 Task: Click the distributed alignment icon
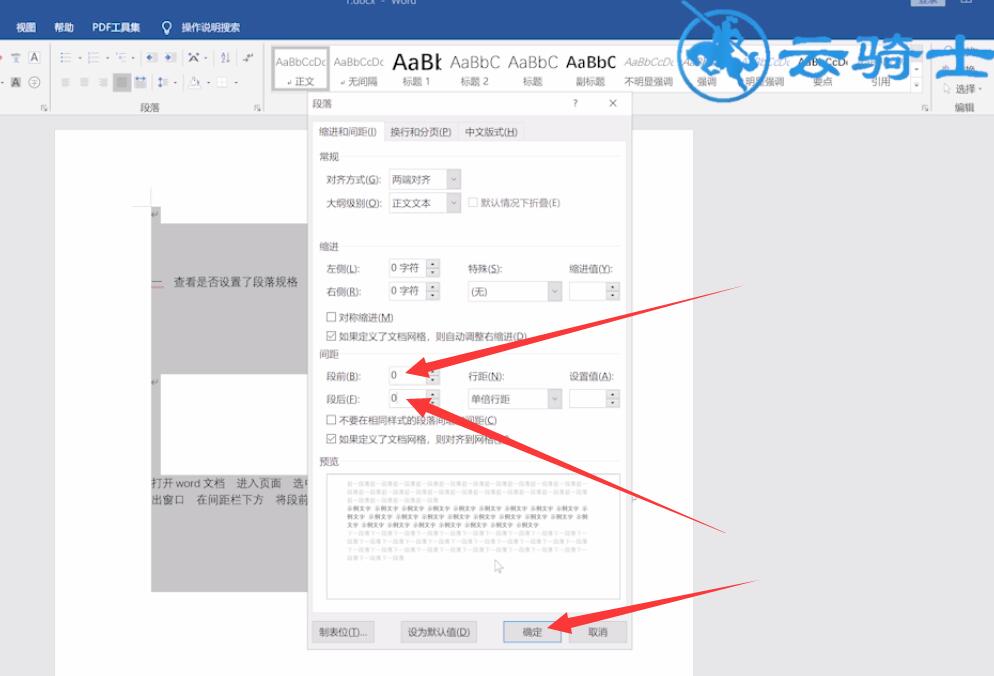(x=141, y=82)
